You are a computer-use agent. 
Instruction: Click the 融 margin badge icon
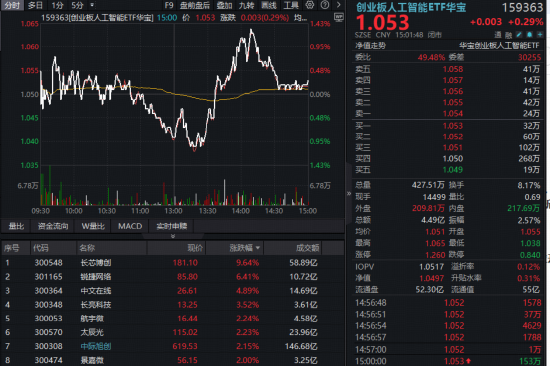click(x=509, y=35)
